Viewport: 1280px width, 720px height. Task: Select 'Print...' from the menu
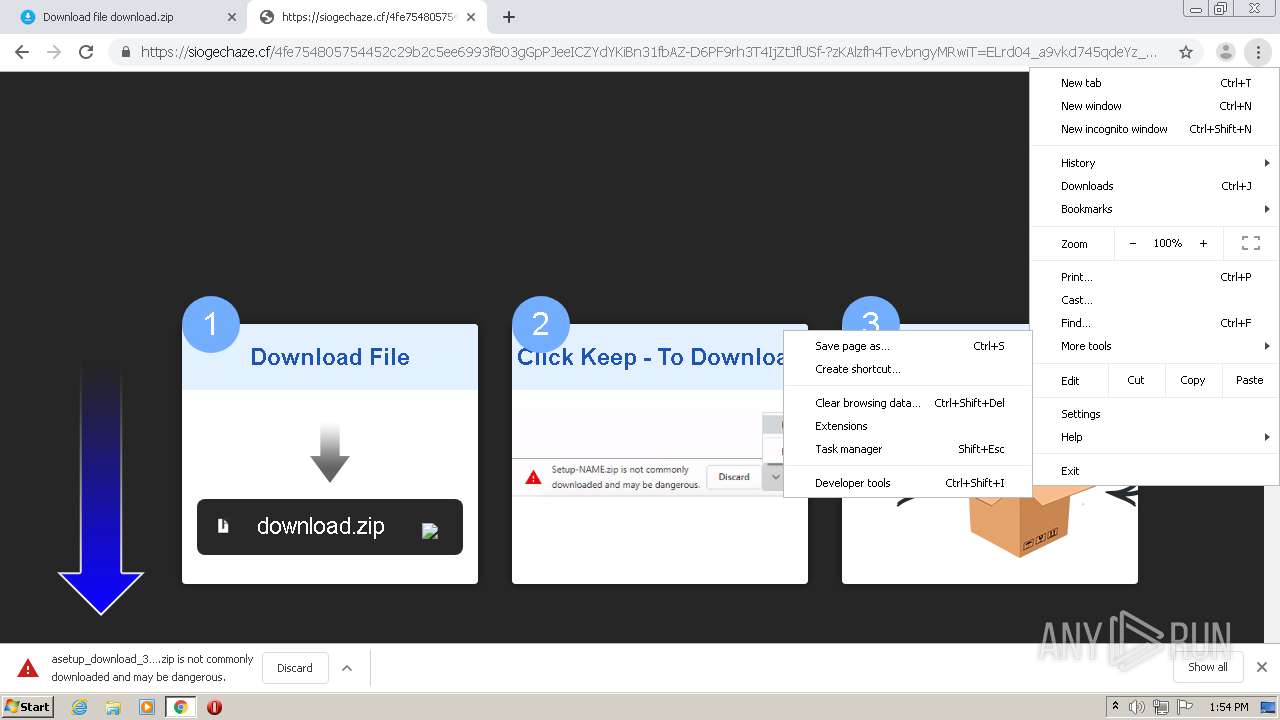pyautogui.click(x=1154, y=277)
